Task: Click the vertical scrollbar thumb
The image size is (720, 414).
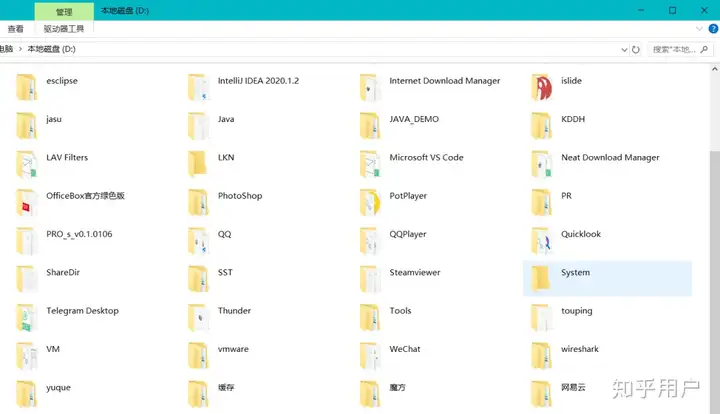Action: (714, 280)
